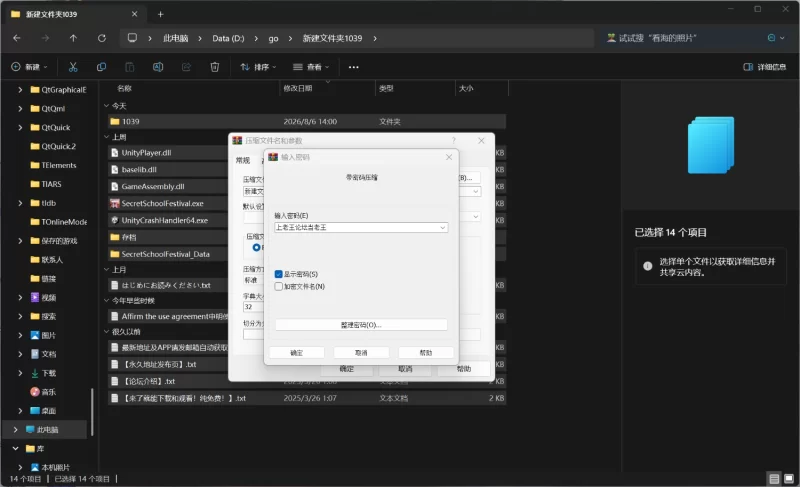Click the Delete trash icon in toolbar

point(215,67)
